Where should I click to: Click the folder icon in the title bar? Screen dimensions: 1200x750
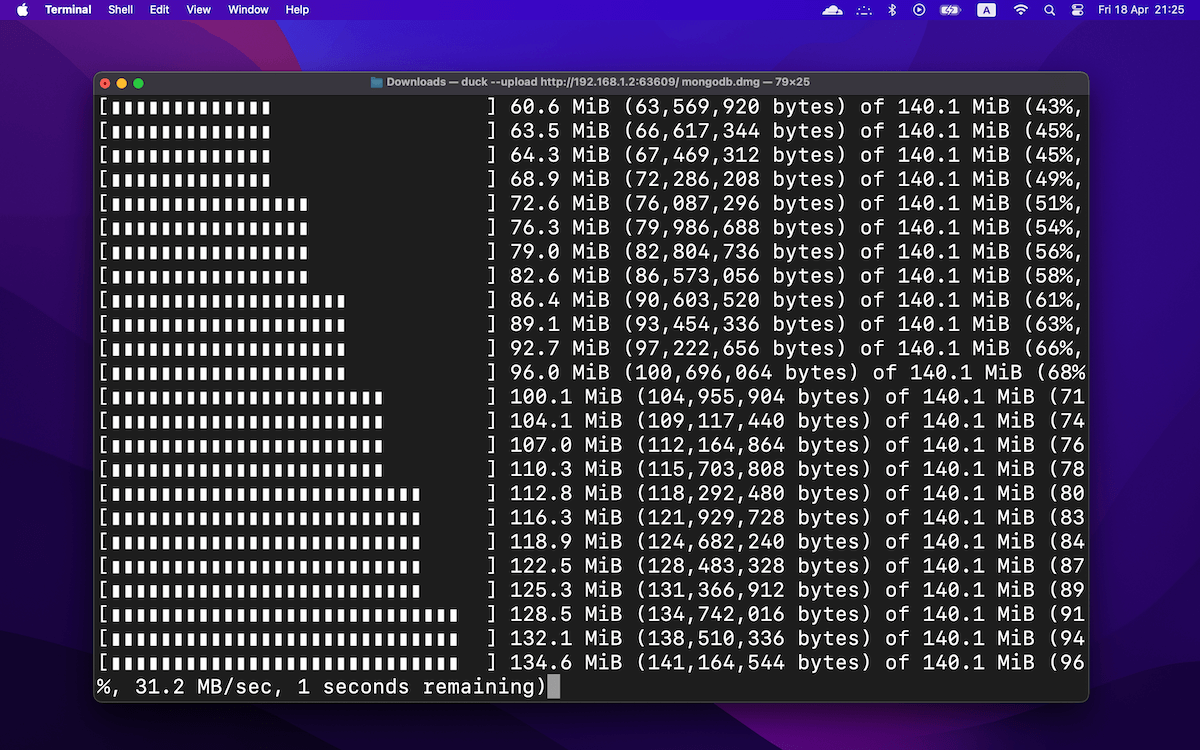click(x=377, y=82)
